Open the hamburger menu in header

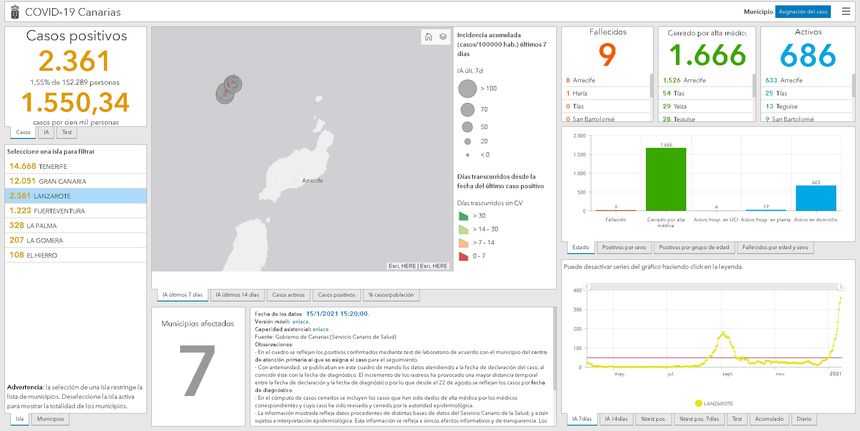point(846,11)
